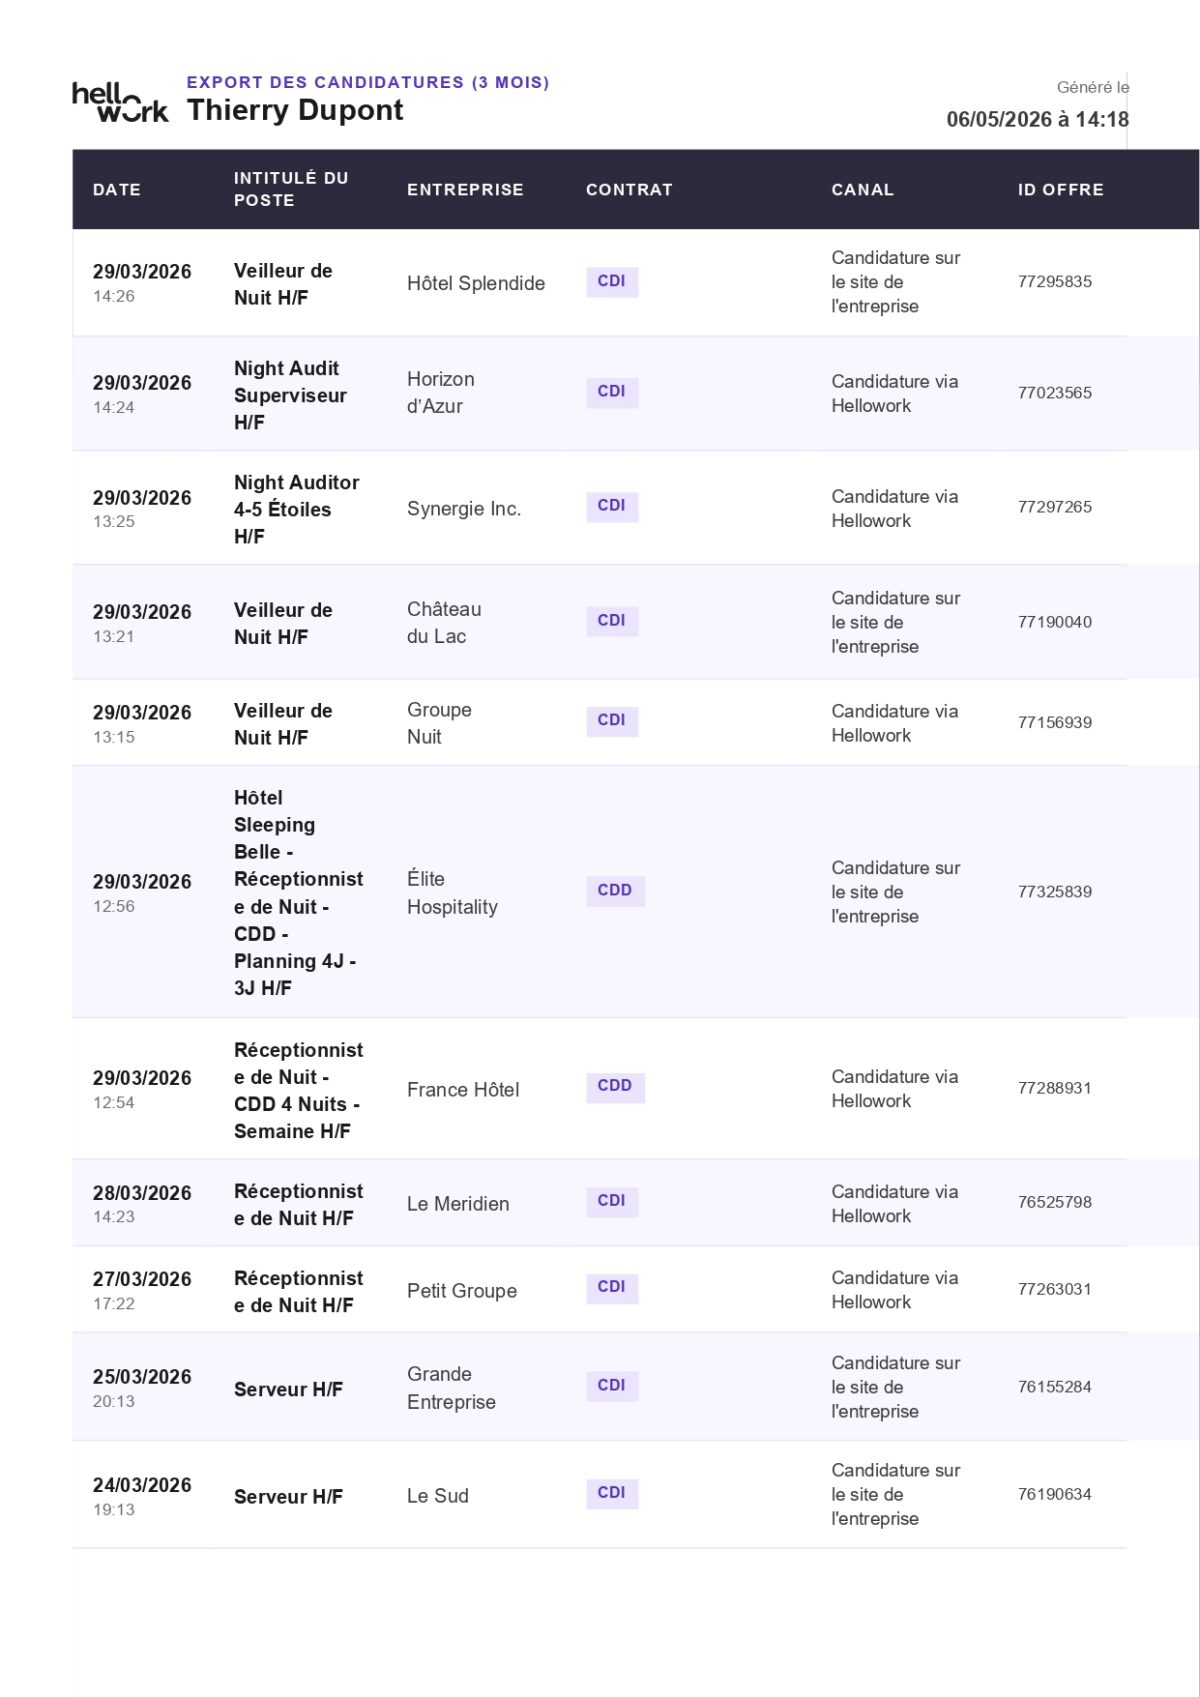1200x1697 pixels.
Task: Open the Night Audit Superviseur H/F job title
Action: tap(290, 395)
